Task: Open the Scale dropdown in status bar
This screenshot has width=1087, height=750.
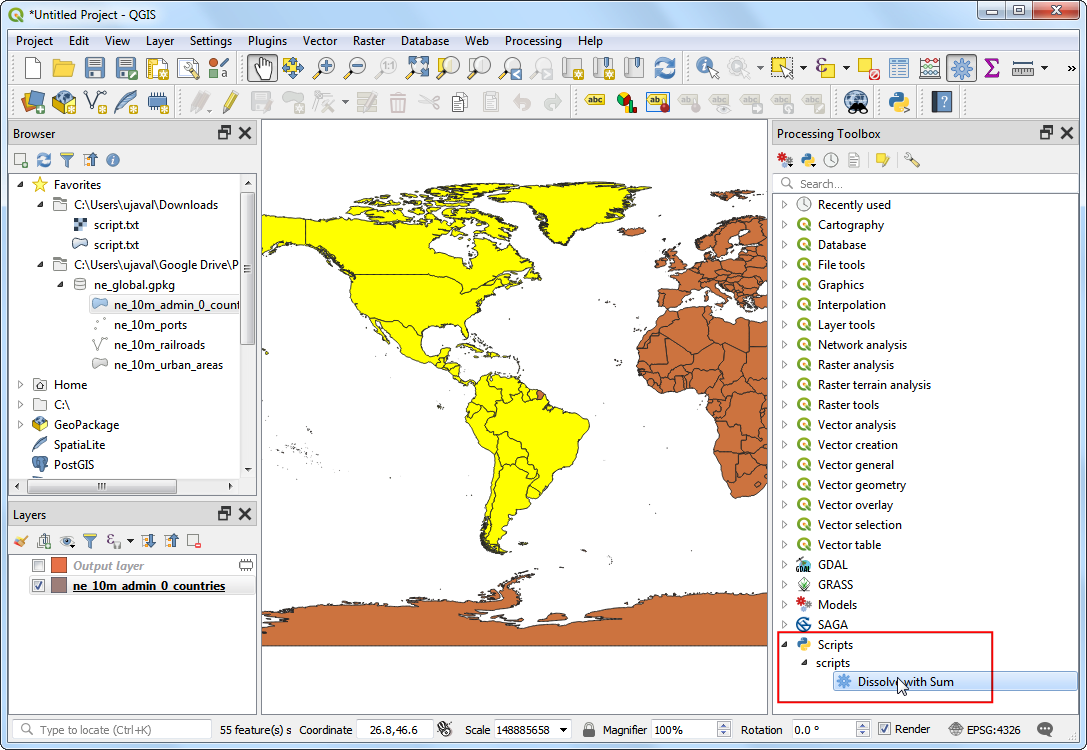Action: [x=565, y=730]
